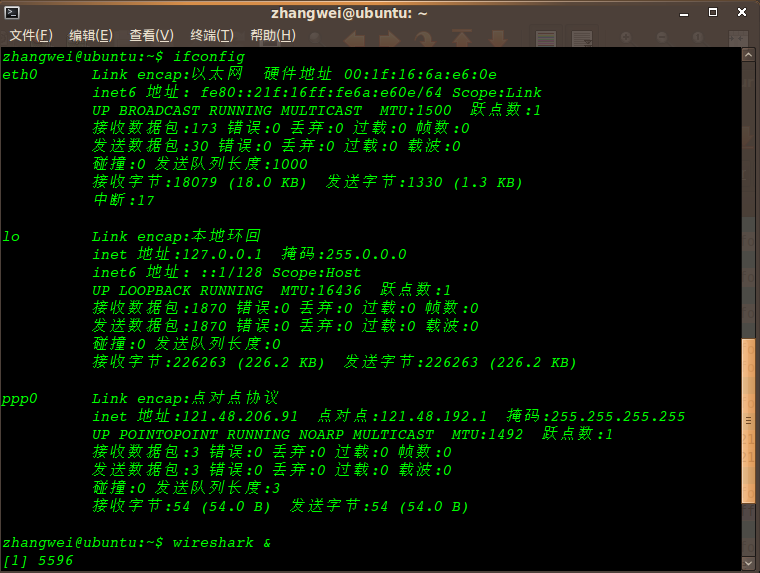Click 发送队列长度:3 on ppp0
Image resolution: width=760 pixels, height=573 pixels.
click(218, 488)
